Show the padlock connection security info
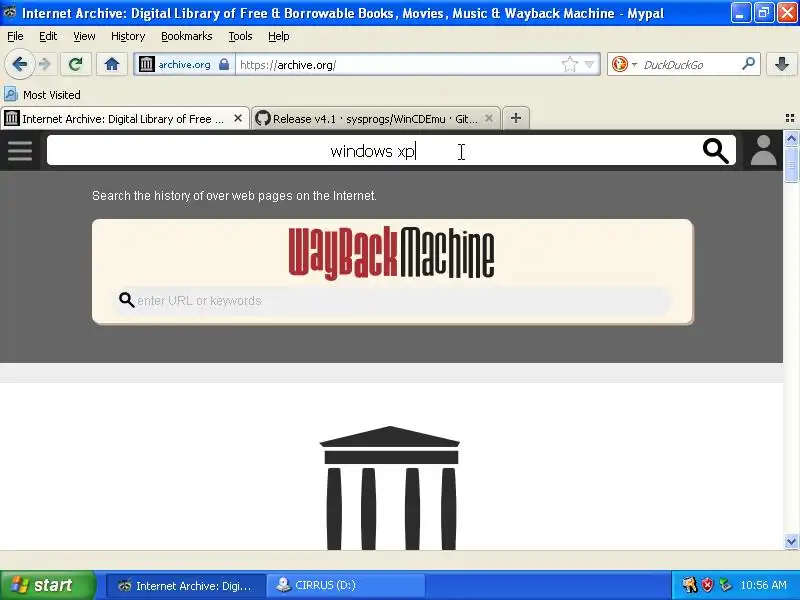This screenshot has width=800, height=600. click(224, 64)
